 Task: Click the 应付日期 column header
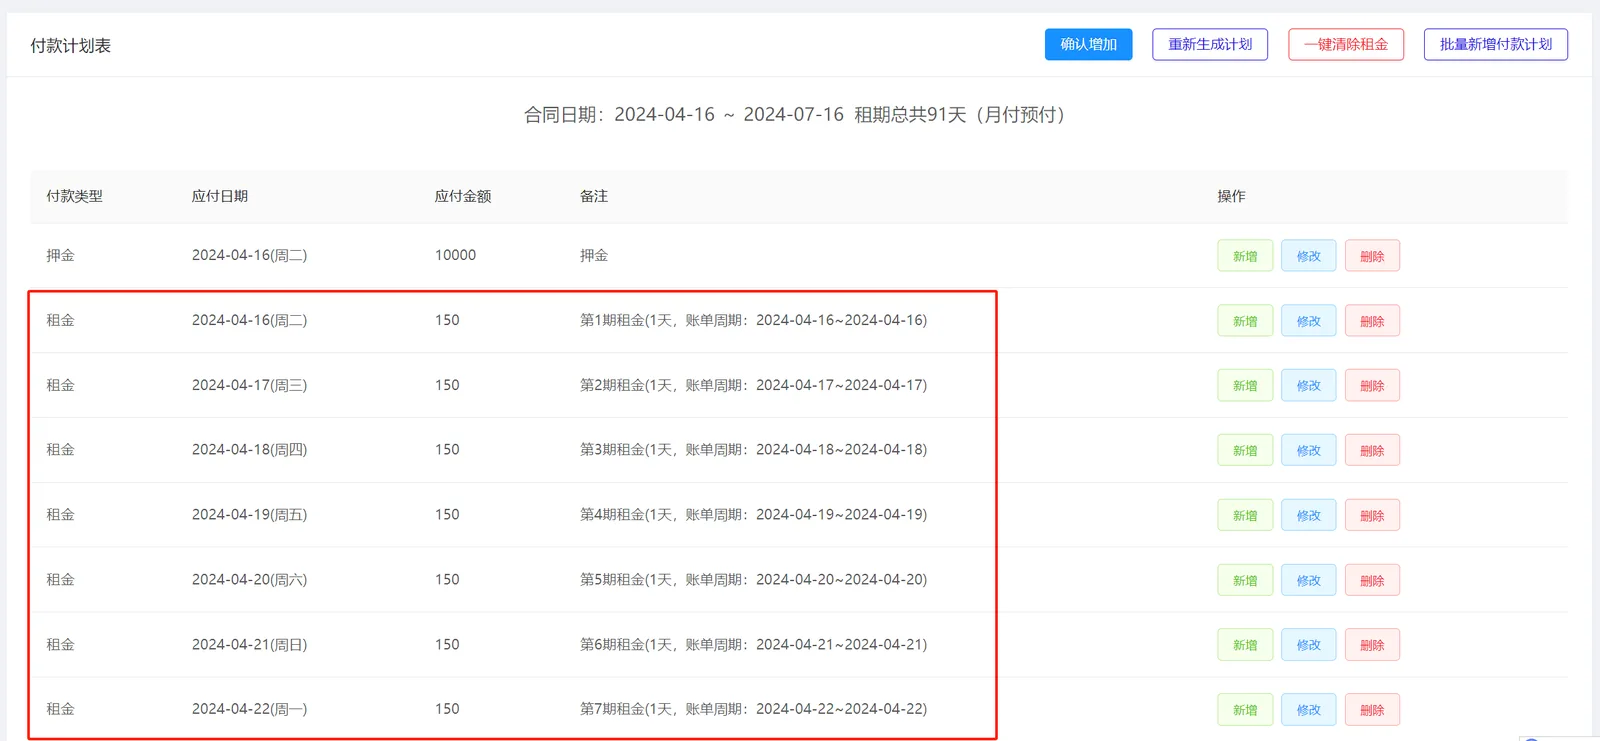(220, 196)
